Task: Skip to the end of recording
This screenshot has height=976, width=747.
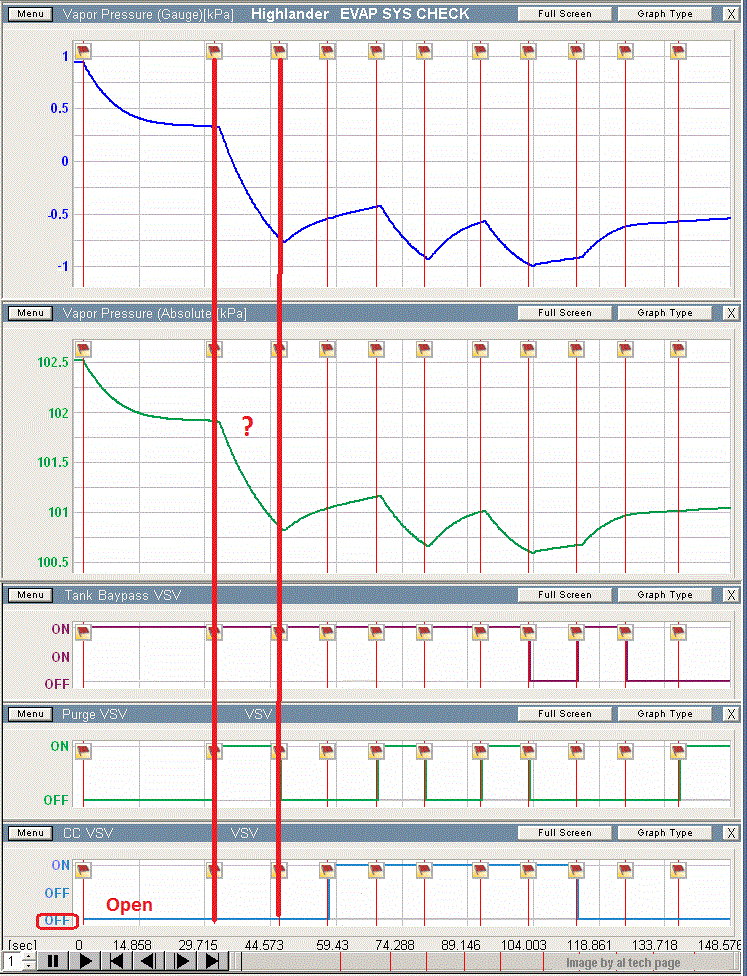Action: click(212, 961)
